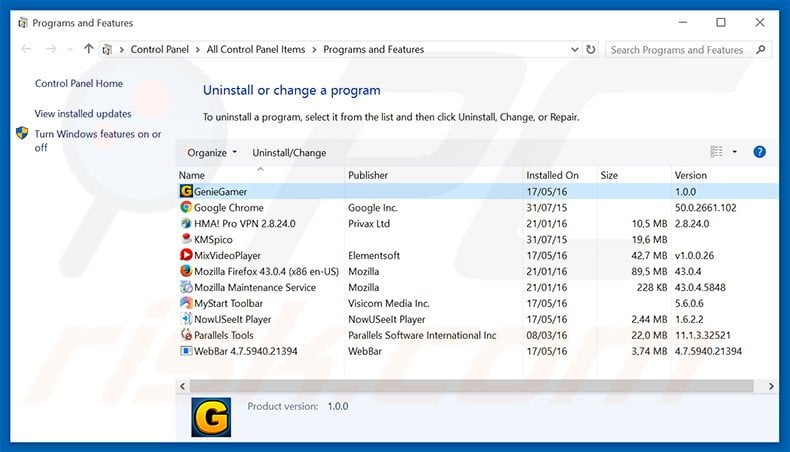Expand the view options dropdown arrow
The width and height of the screenshot is (790, 452).
click(735, 152)
